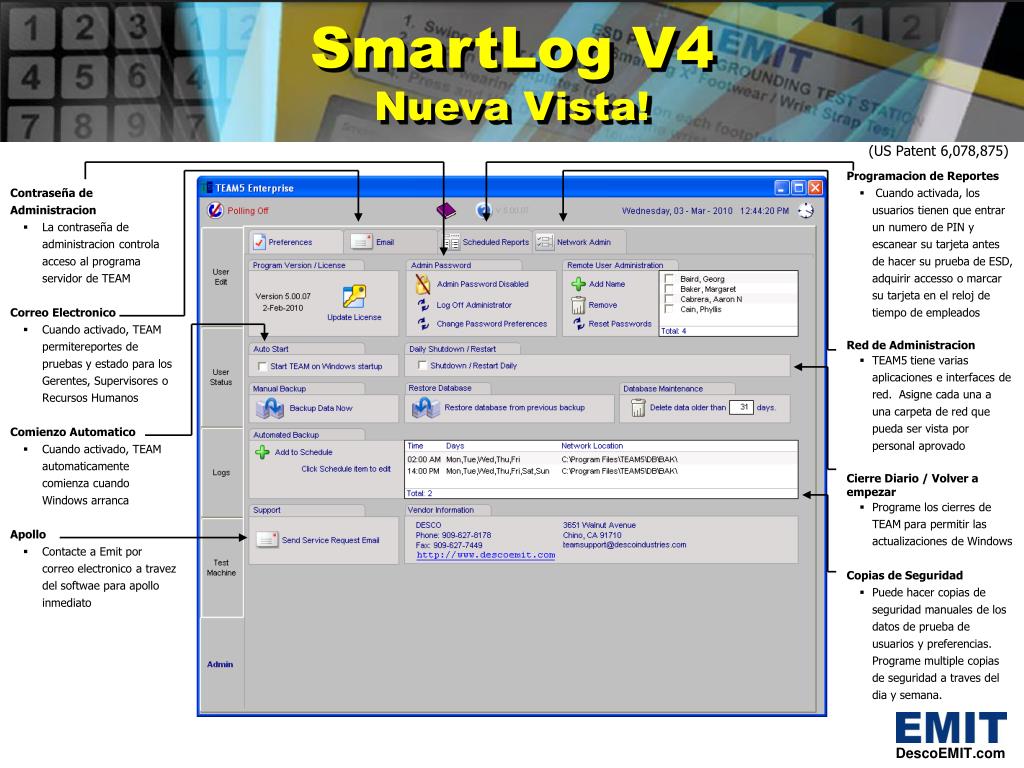The width and height of the screenshot is (1024, 768).
Task: Open the Scheduled Reports tab
Action: pyautogui.click(x=486, y=242)
